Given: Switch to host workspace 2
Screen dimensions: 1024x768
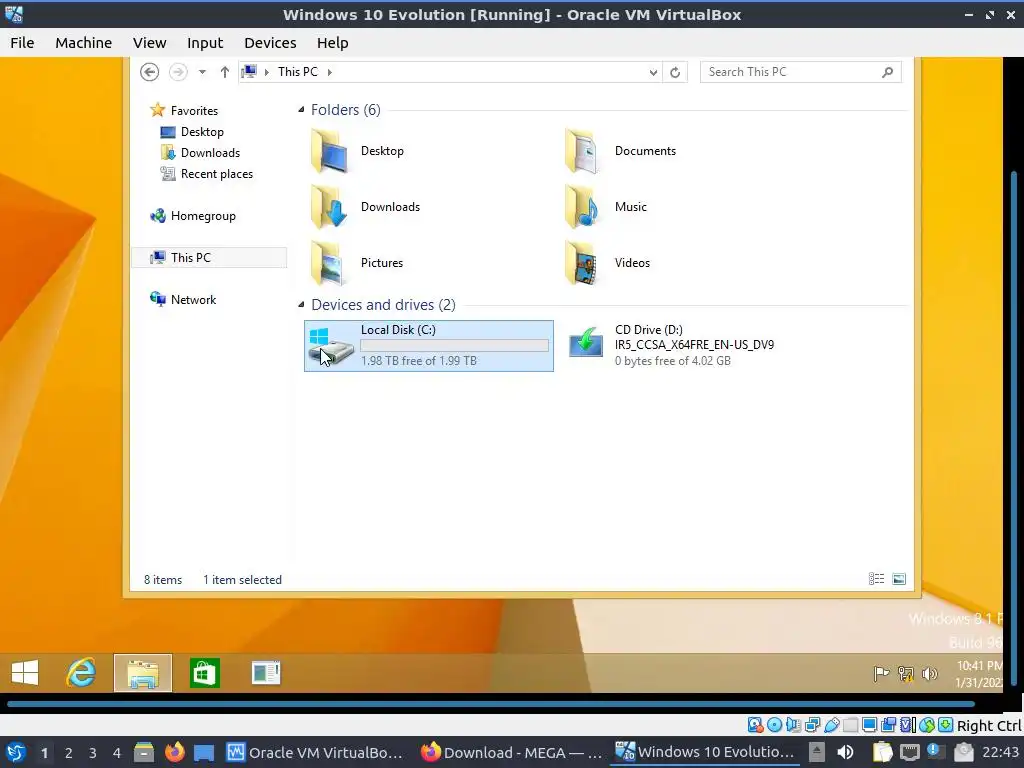Looking at the screenshot, I should pos(69,753).
